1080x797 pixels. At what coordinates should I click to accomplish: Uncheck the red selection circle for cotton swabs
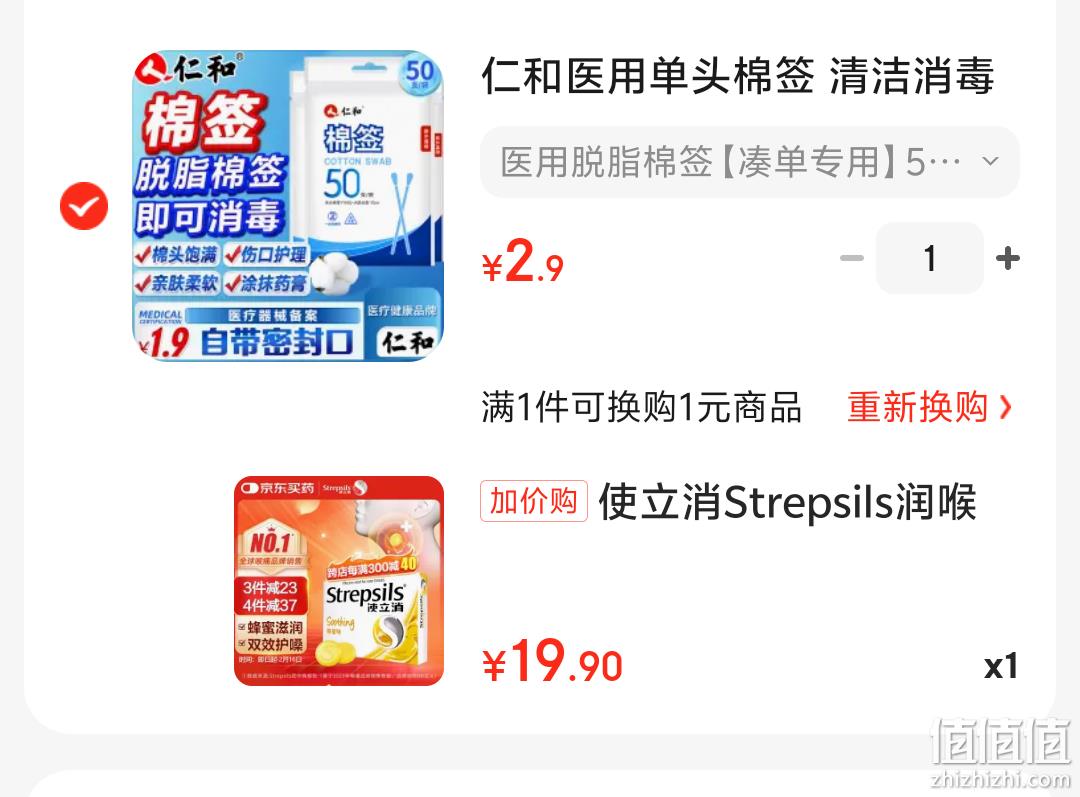coord(84,206)
